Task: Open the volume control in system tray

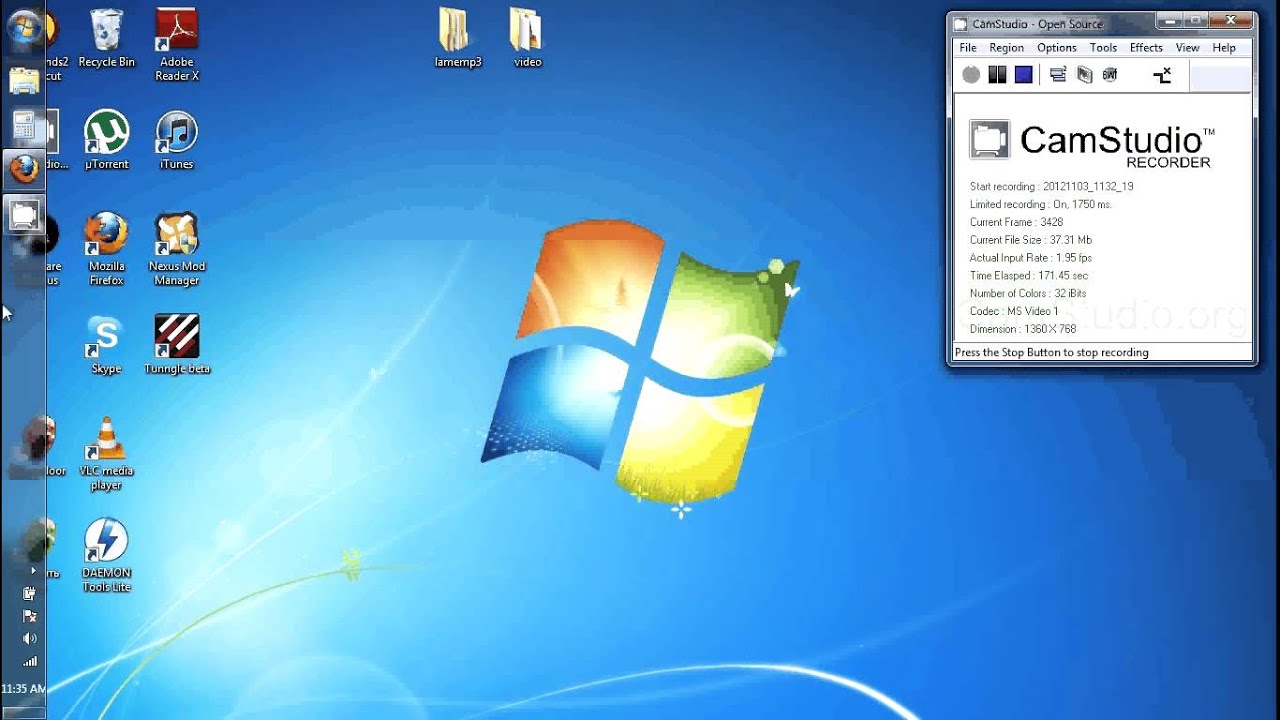Action: pos(30,638)
